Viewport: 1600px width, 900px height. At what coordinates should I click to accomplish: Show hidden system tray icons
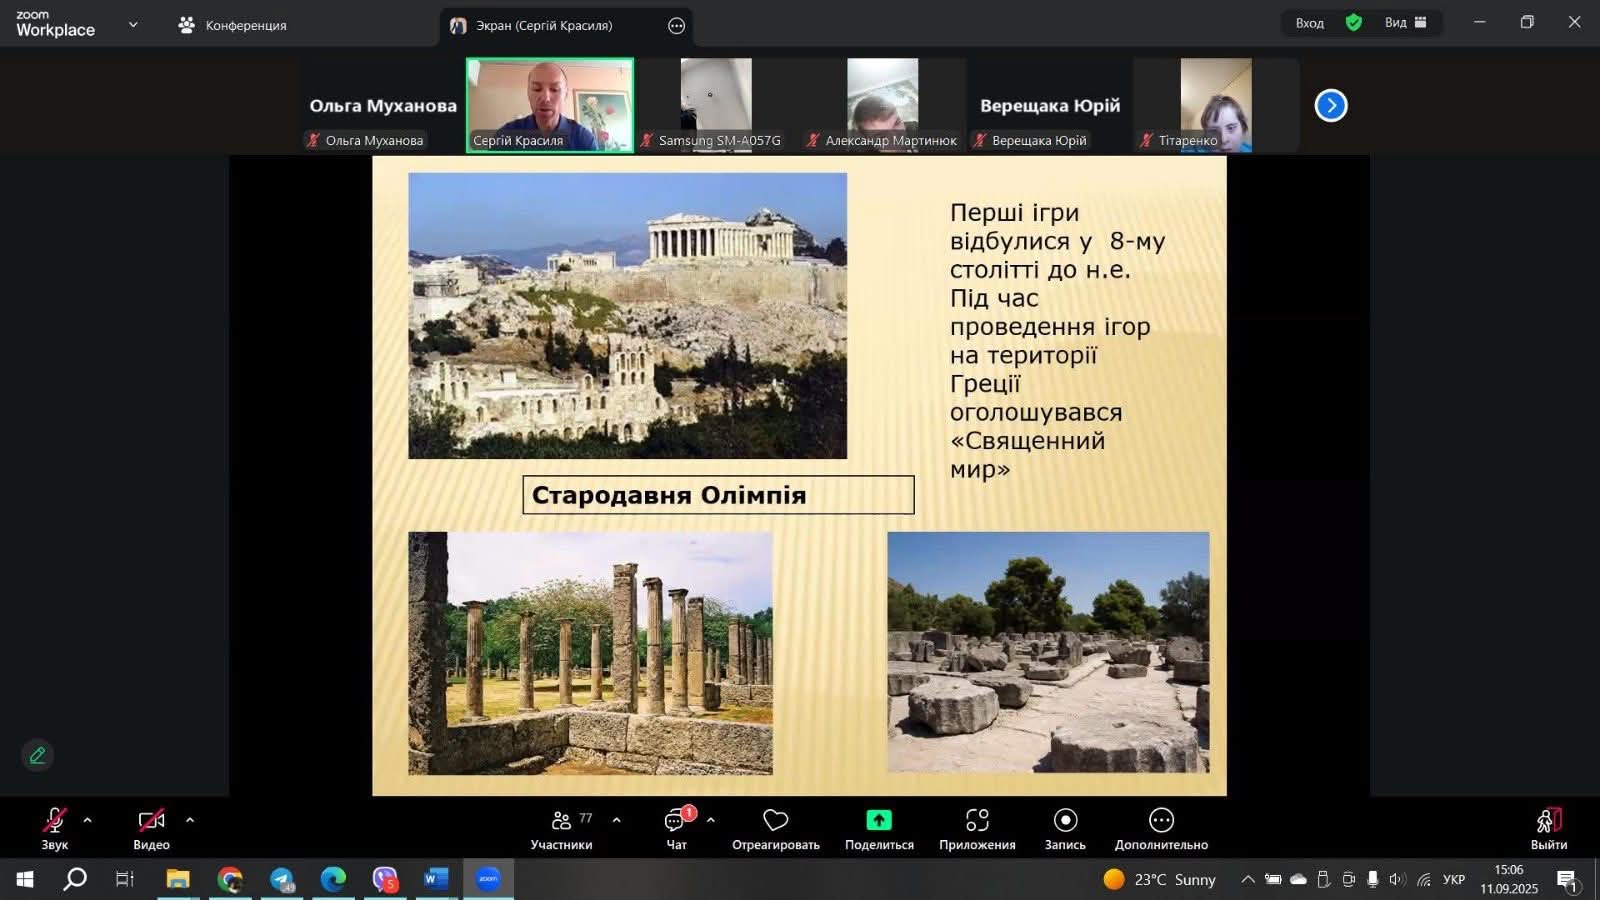coord(1247,879)
